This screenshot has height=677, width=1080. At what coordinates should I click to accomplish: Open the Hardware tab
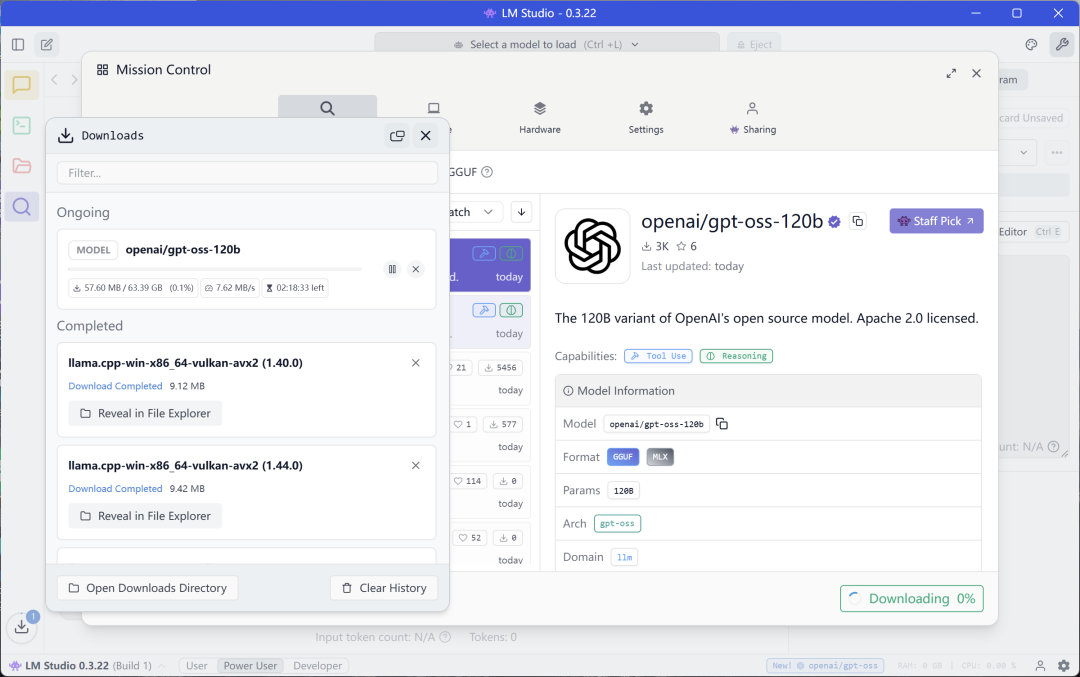pos(539,118)
